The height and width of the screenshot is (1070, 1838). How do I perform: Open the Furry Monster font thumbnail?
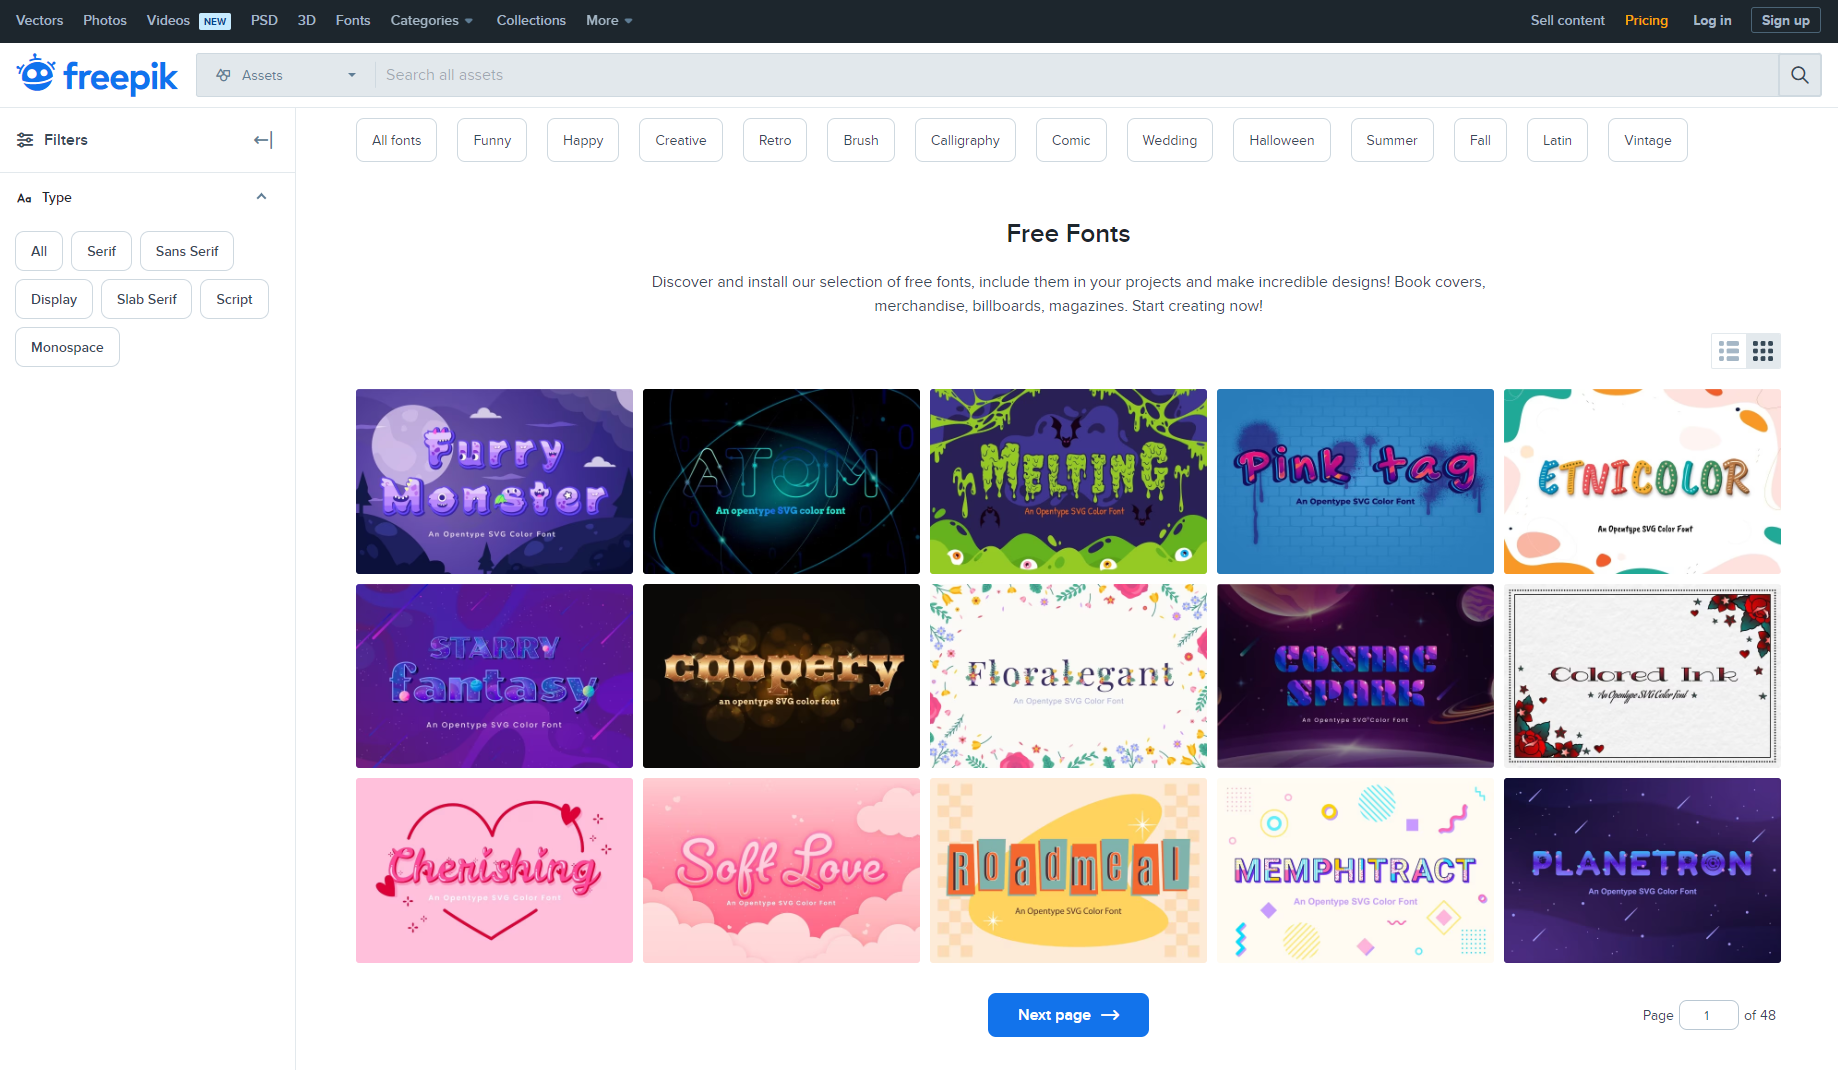[x=494, y=481]
